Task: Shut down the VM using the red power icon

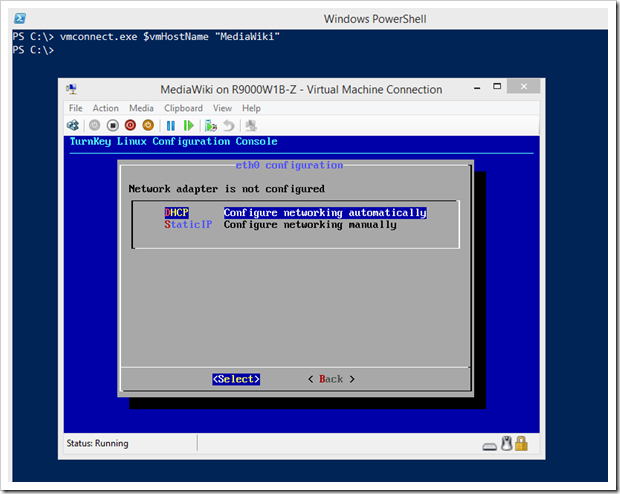Action: pos(130,126)
